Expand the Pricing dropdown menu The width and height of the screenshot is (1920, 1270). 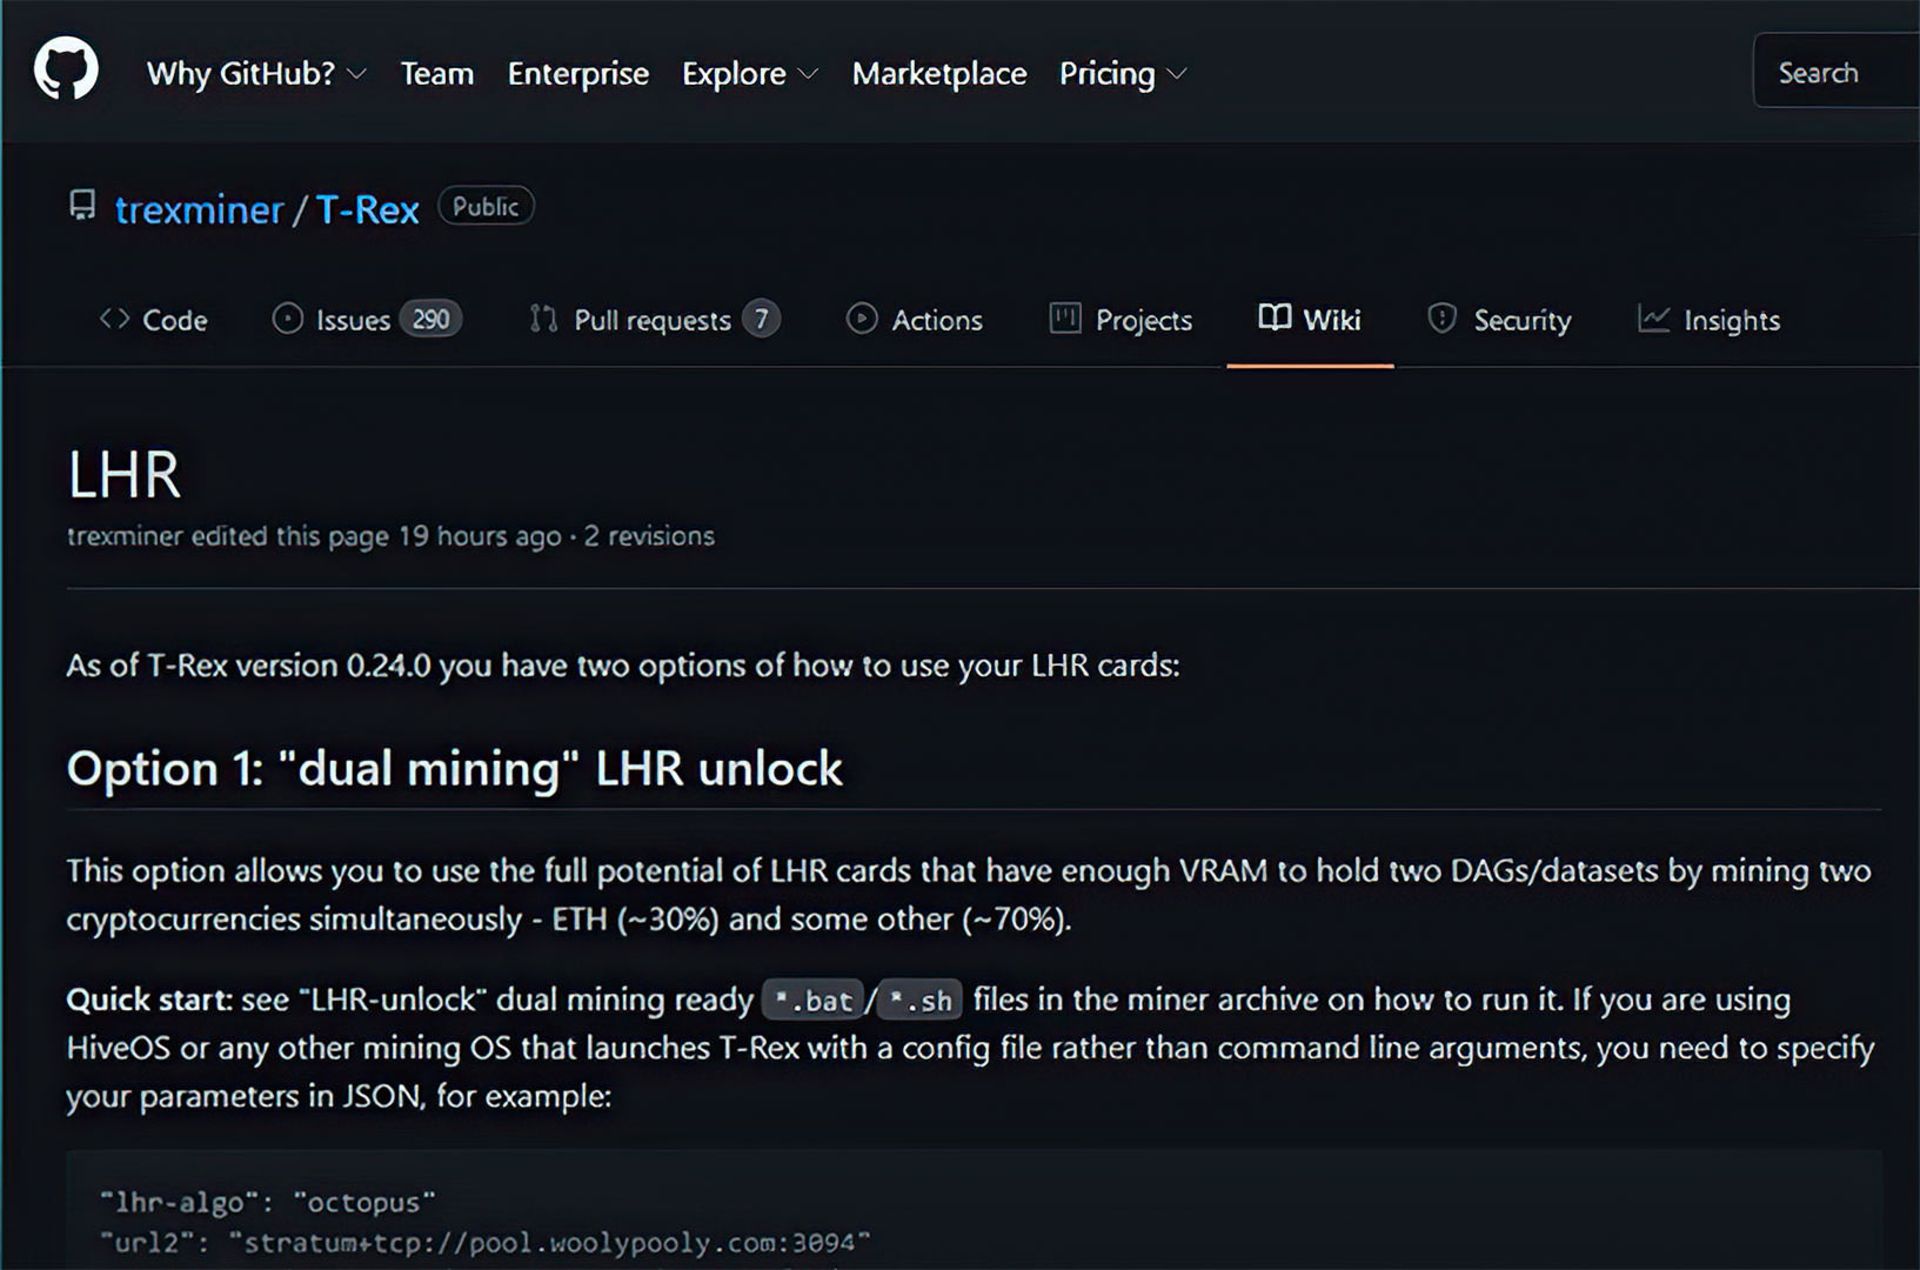(1123, 73)
